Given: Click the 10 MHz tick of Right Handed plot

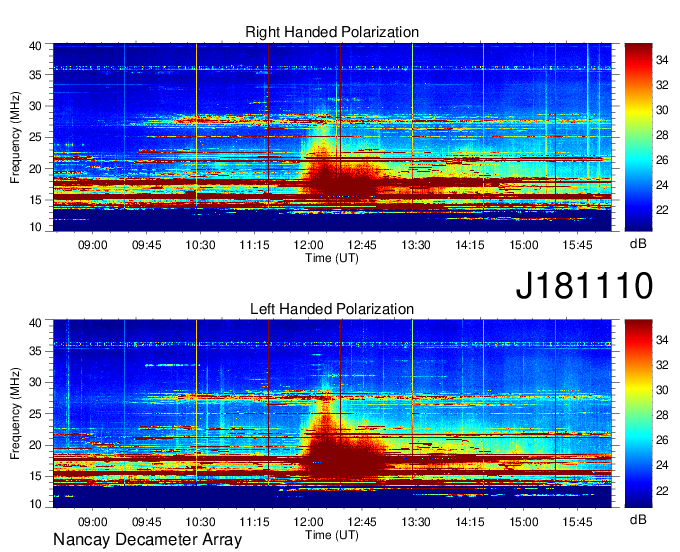Looking at the screenshot, I should (x=35, y=227).
